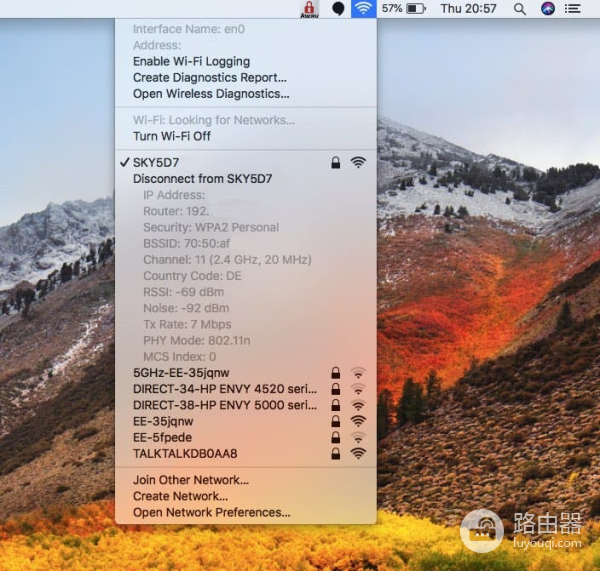Viewport: 600px width, 571px height.
Task: Open Spotlight search magnifier icon
Action: [519, 8]
